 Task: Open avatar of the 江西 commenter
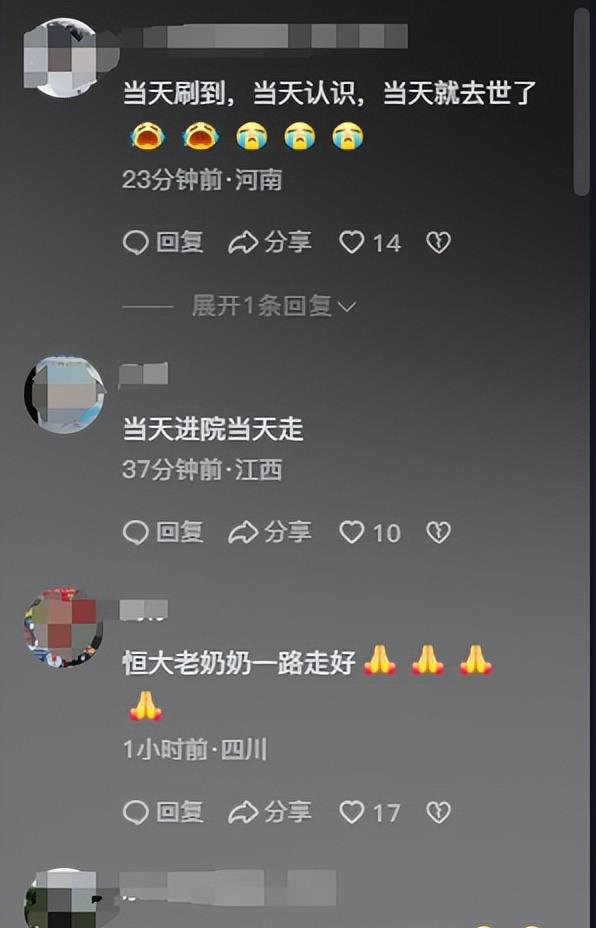coord(65,394)
